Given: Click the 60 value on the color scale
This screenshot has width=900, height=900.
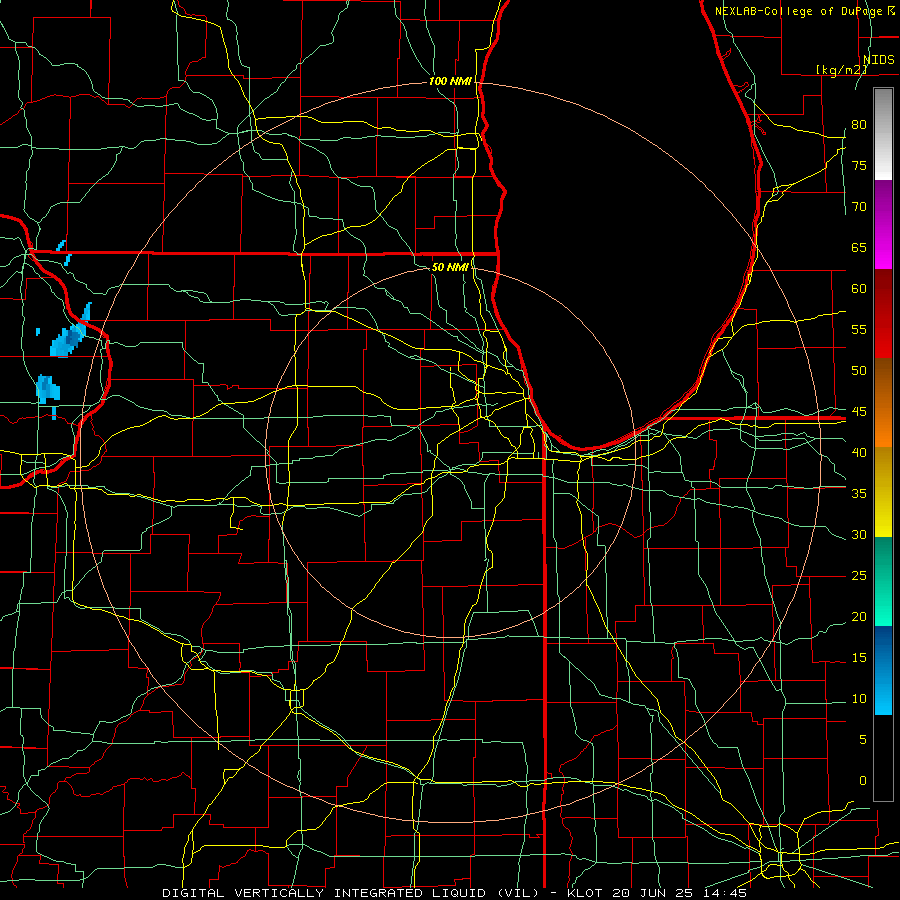Looking at the screenshot, I should pos(859,289).
